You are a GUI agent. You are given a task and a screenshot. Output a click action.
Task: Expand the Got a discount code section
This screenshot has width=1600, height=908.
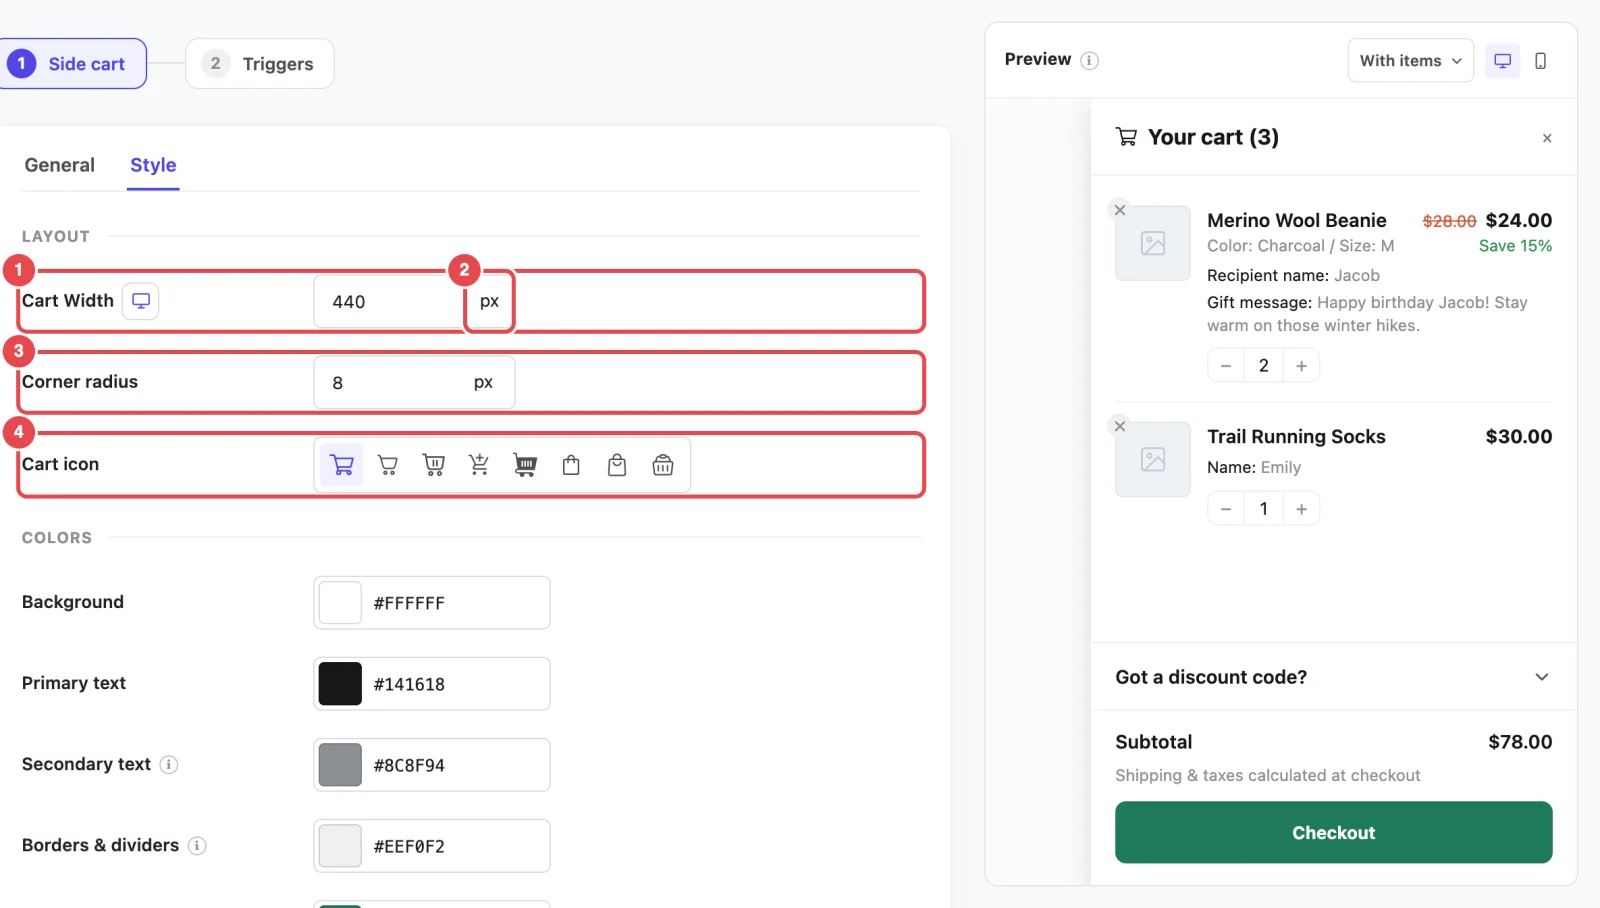pyautogui.click(x=1333, y=677)
